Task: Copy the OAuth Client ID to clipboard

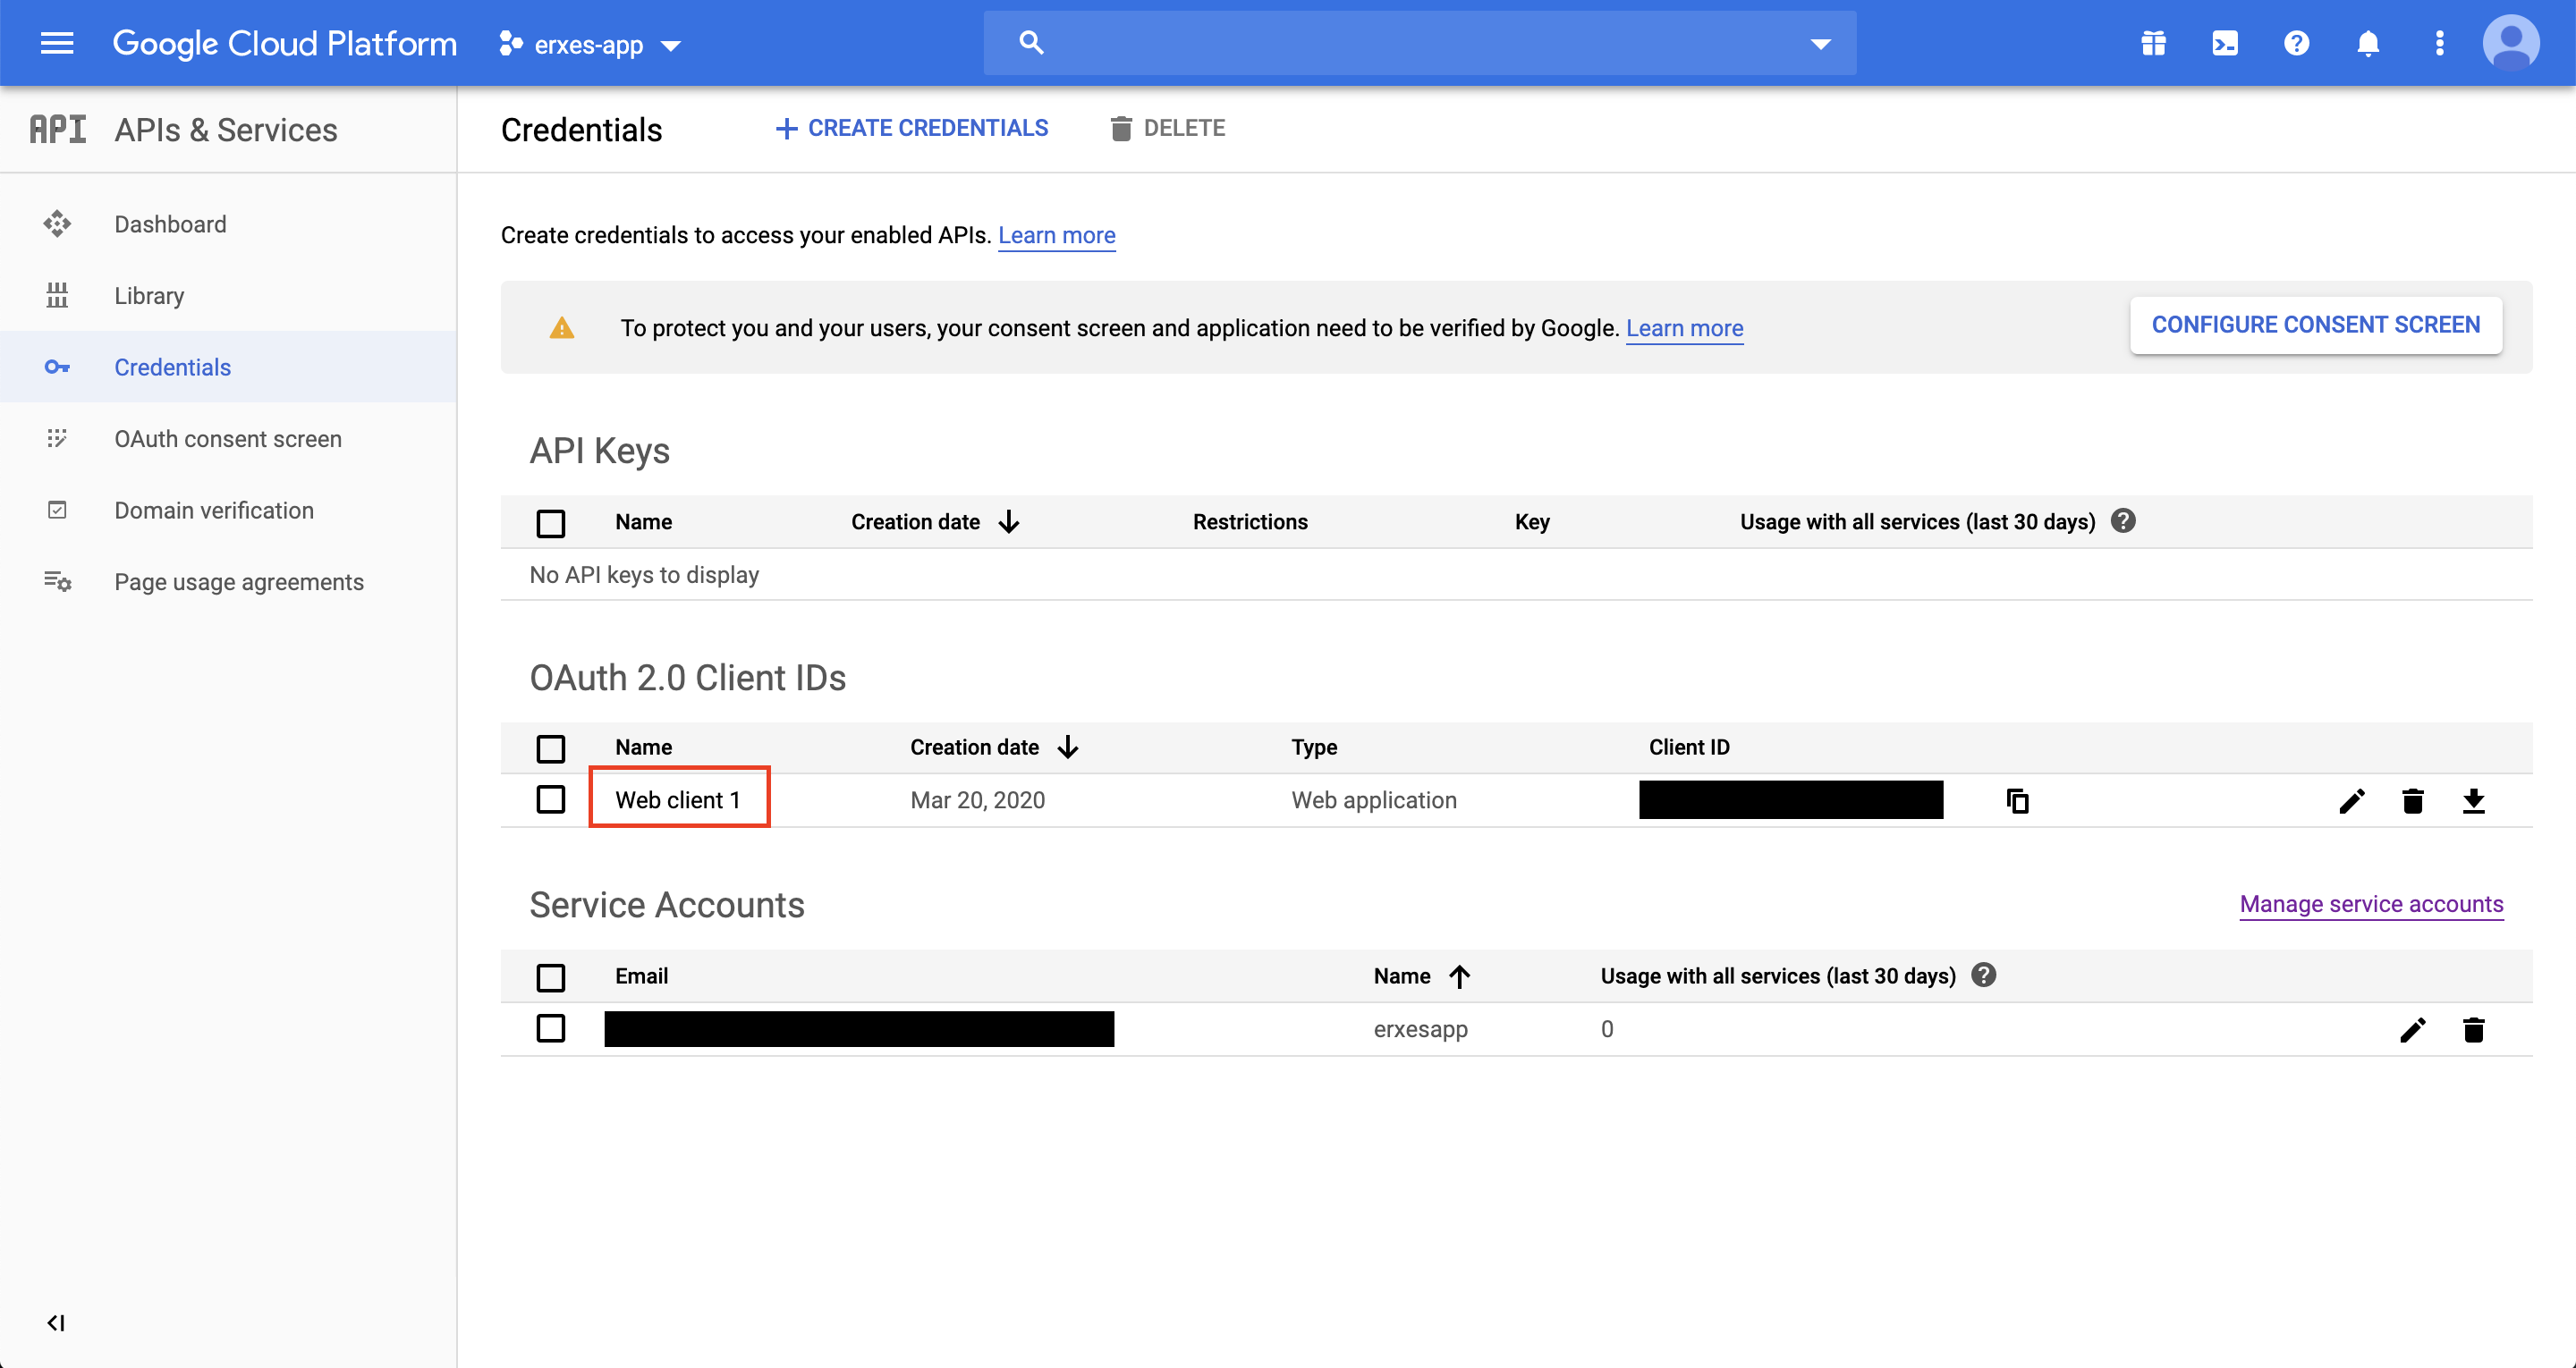Action: [x=2017, y=801]
